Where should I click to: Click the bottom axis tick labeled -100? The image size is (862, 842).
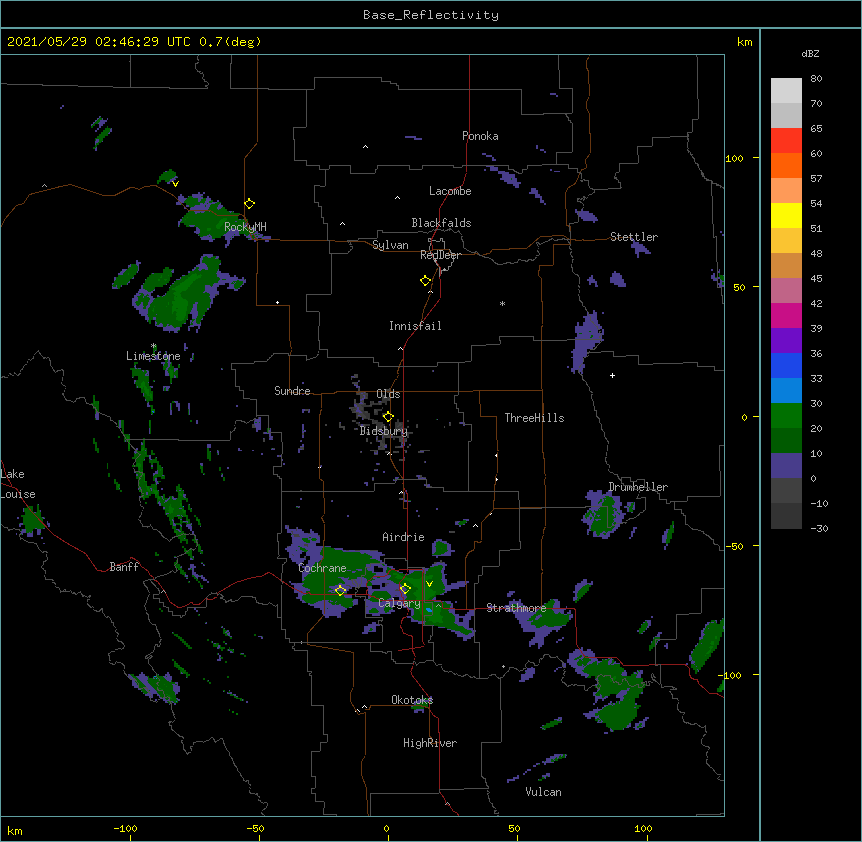(x=125, y=828)
